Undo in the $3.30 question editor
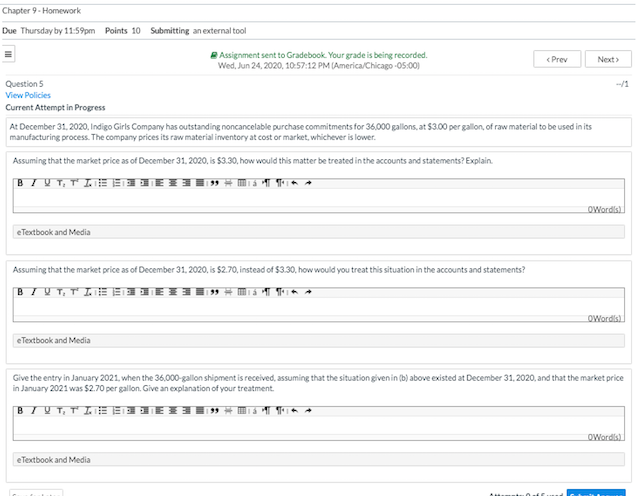636x496 pixels. [294, 183]
